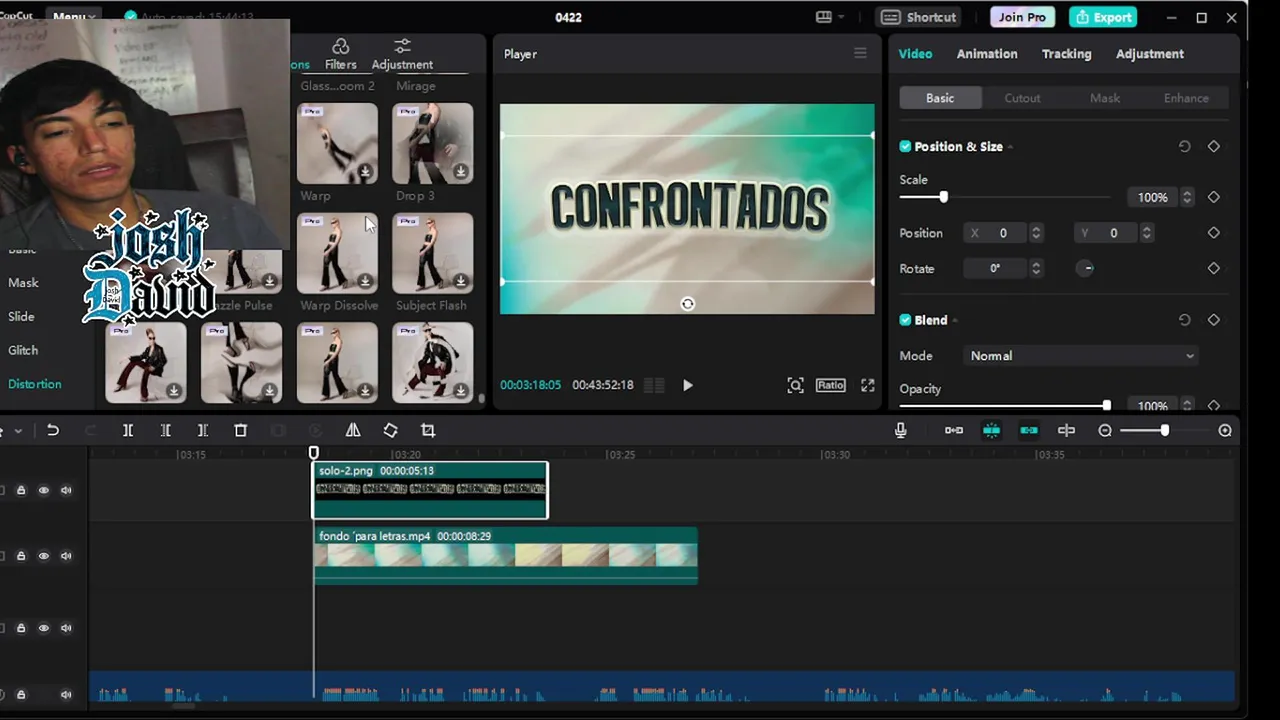Reset Position & Size settings
Screen dimensions: 1280x720
tap(1184, 146)
